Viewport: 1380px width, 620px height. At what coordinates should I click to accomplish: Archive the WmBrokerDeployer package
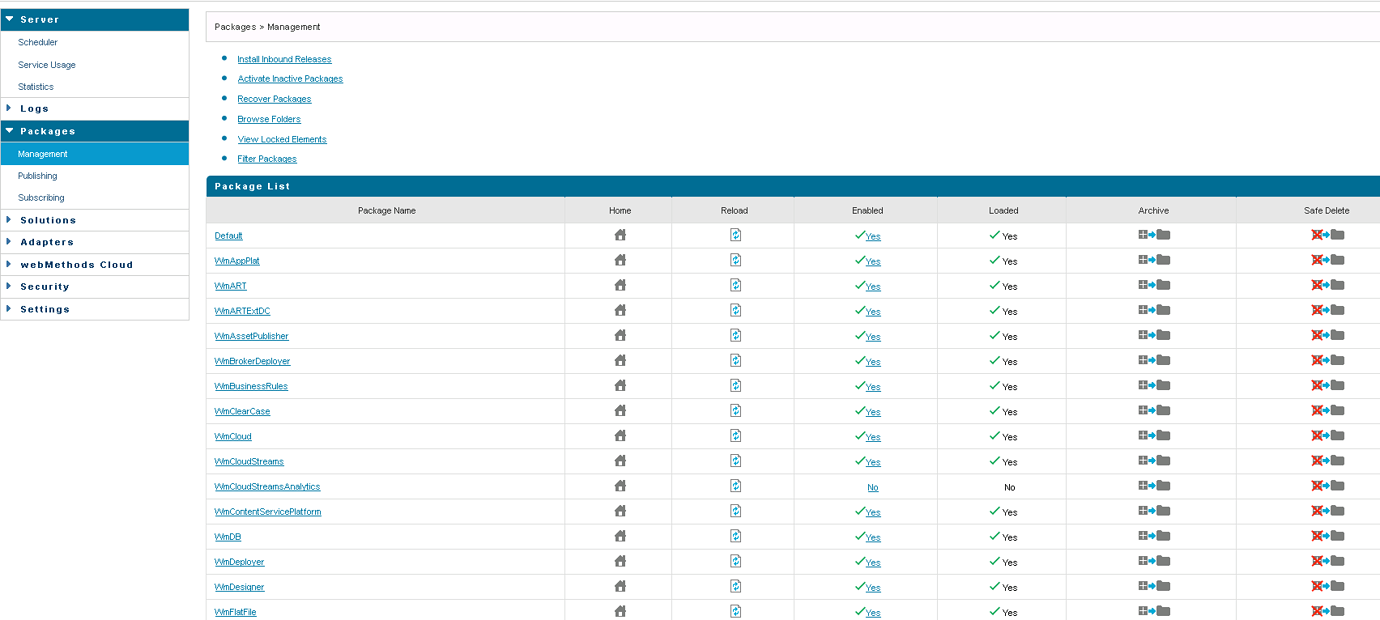click(x=1154, y=360)
